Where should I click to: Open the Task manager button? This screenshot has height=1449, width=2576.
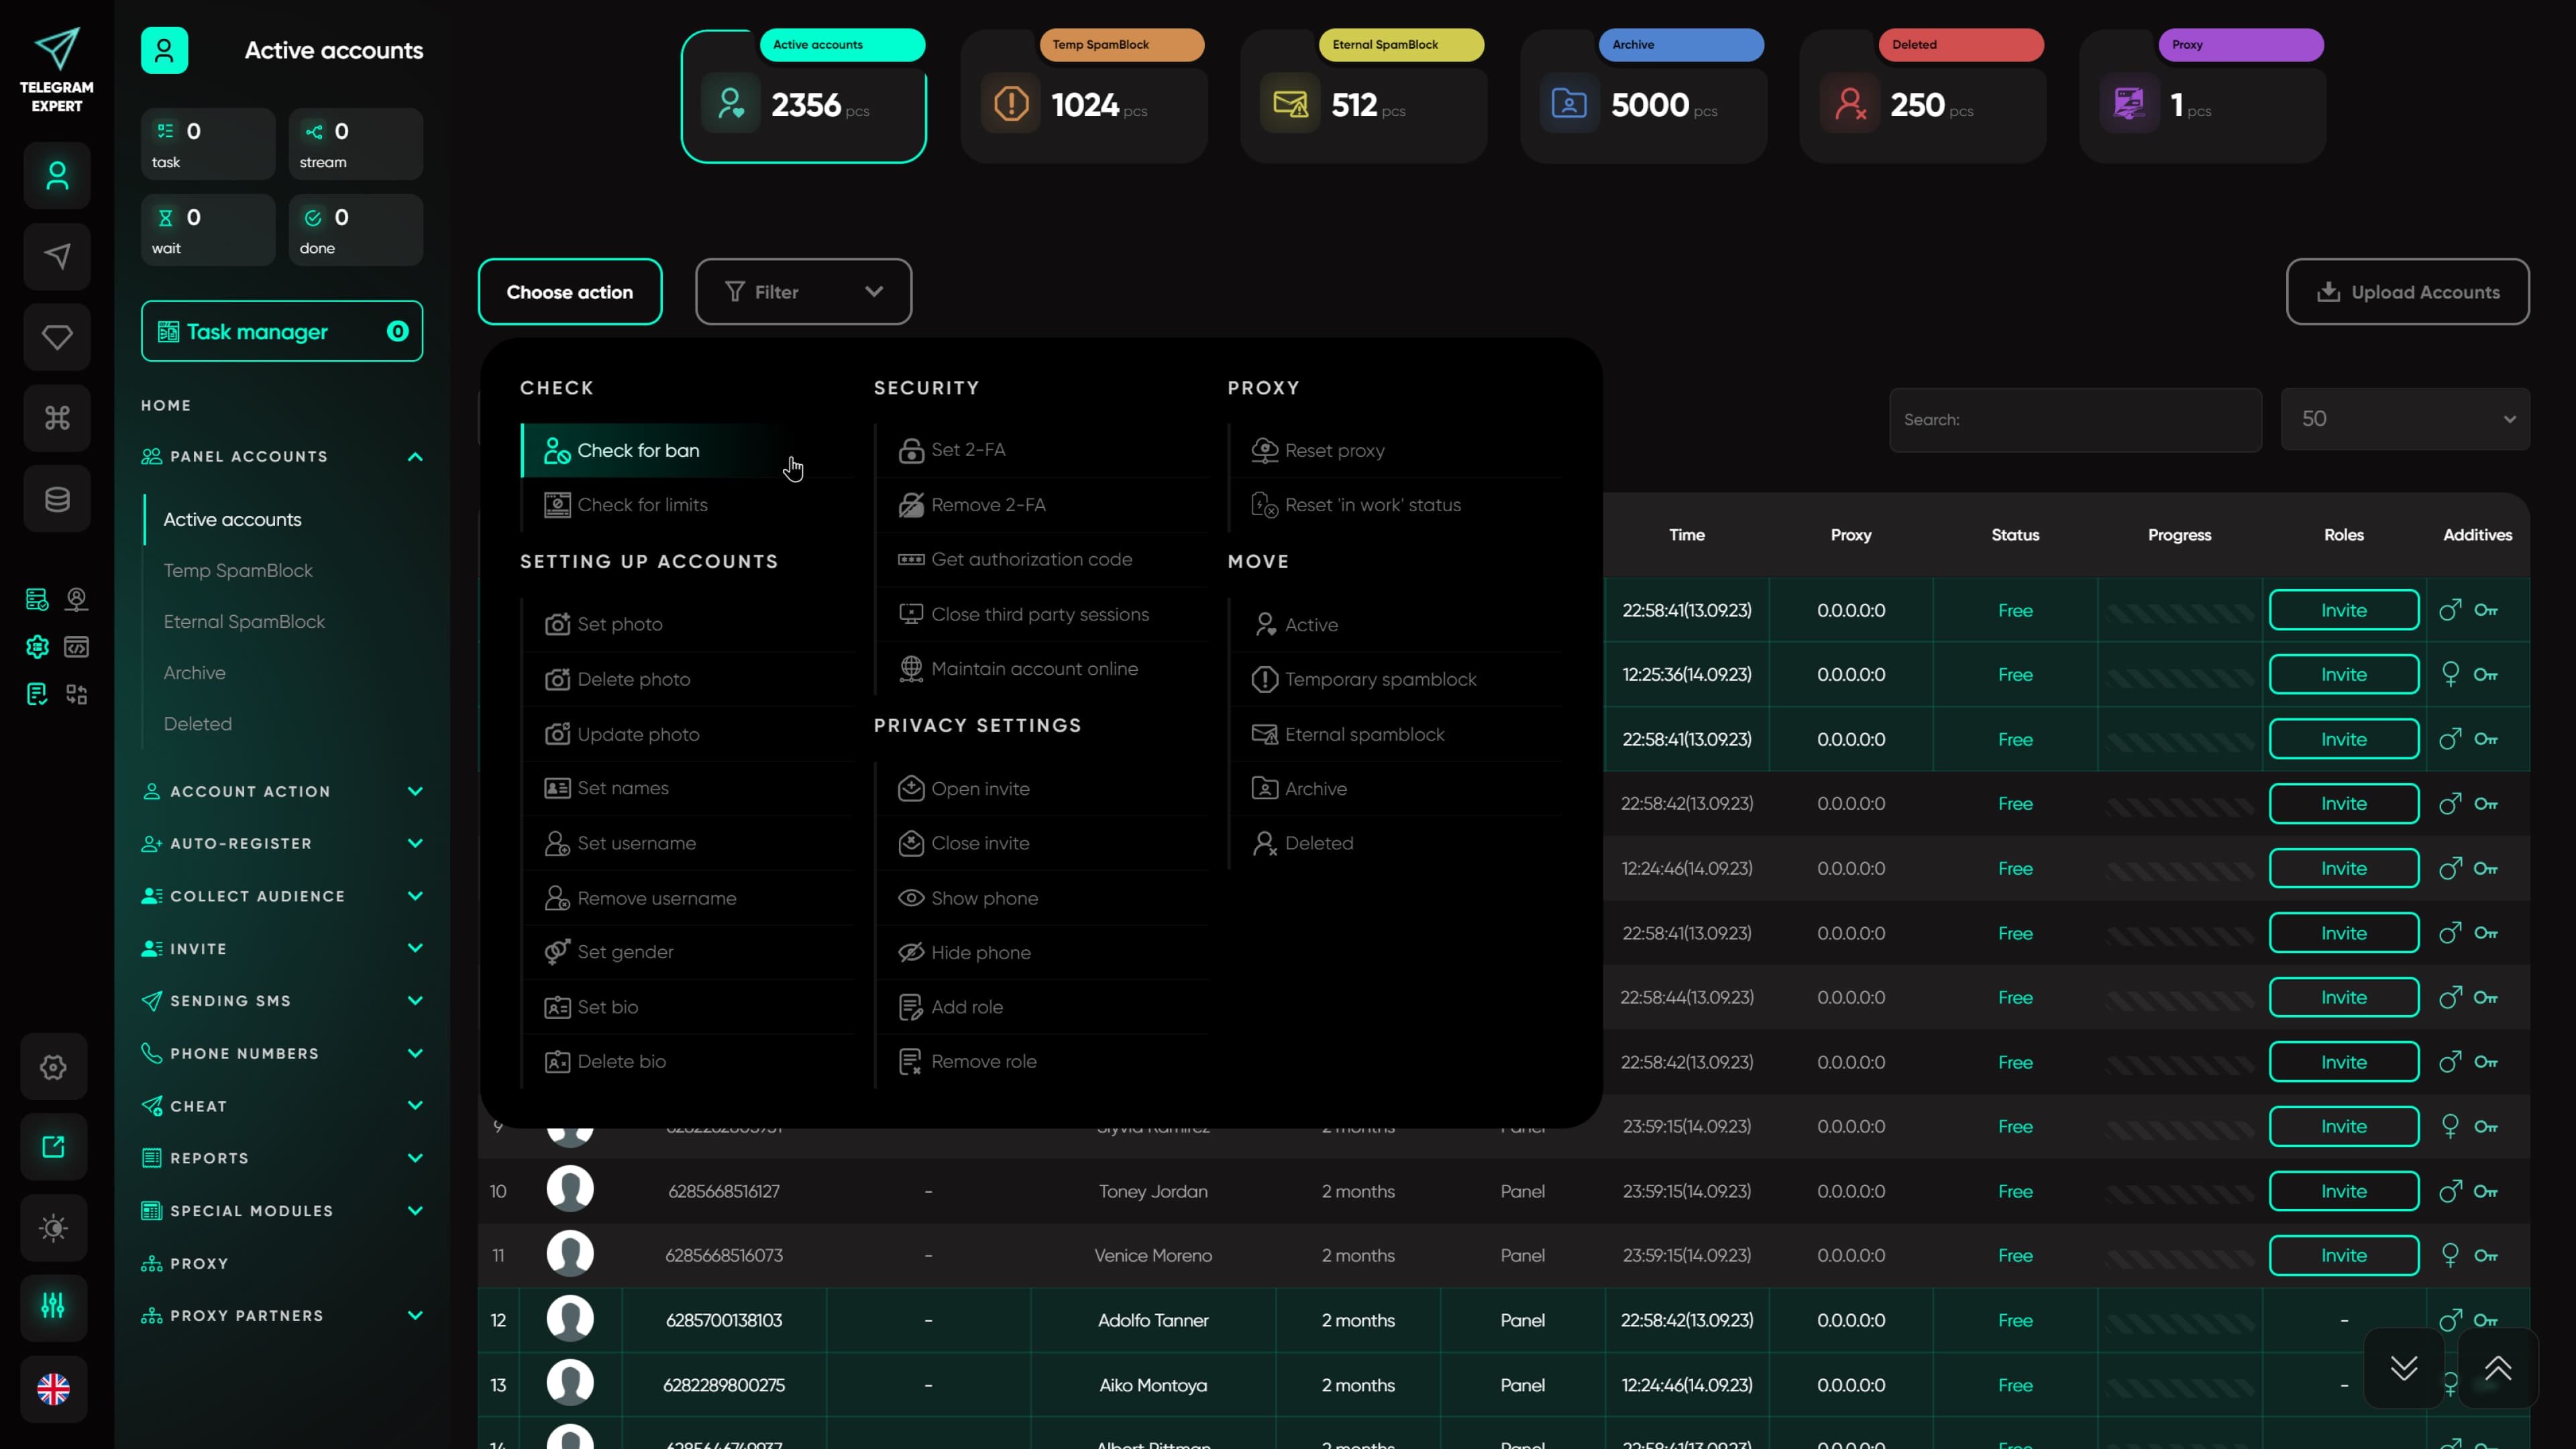[282, 331]
